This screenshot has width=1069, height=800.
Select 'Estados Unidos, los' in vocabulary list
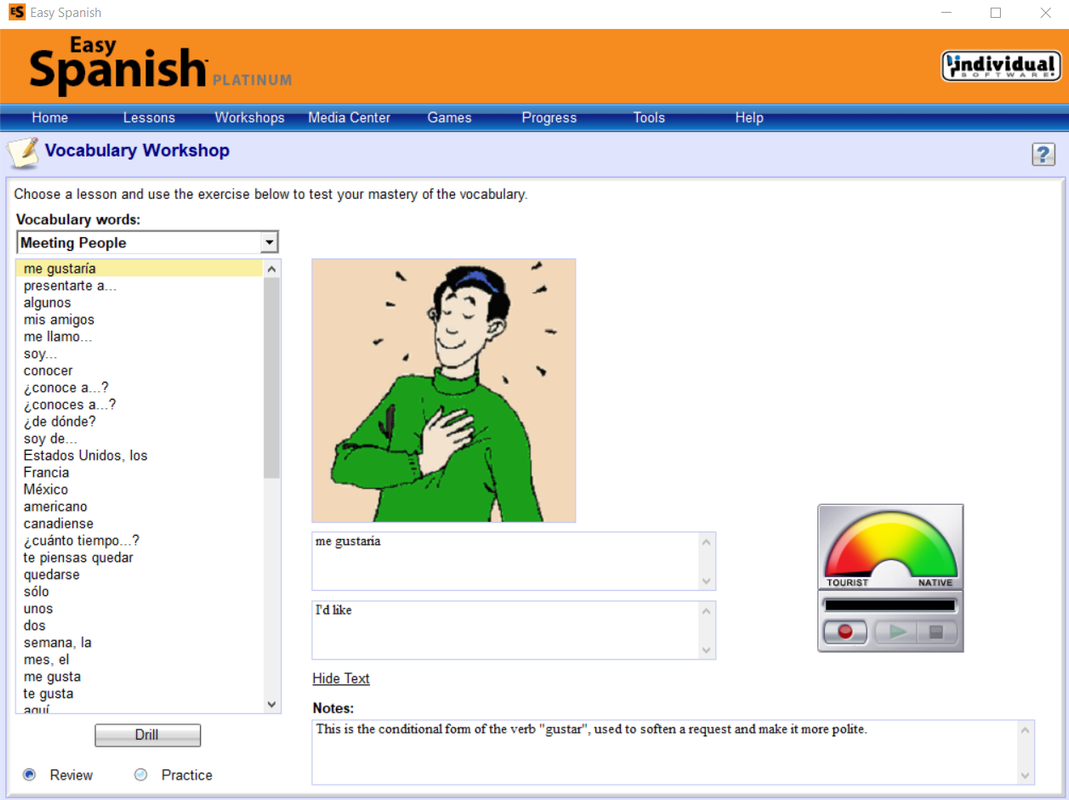pyautogui.click(x=139, y=456)
